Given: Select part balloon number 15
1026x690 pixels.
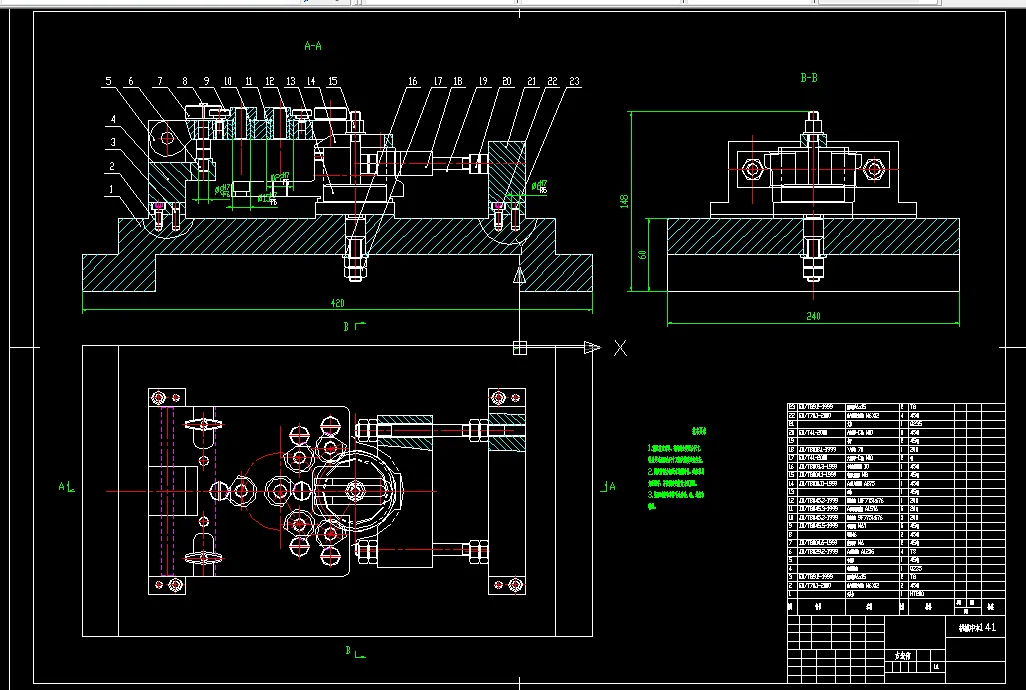Looking at the screenshot, I should coord(333,81).
